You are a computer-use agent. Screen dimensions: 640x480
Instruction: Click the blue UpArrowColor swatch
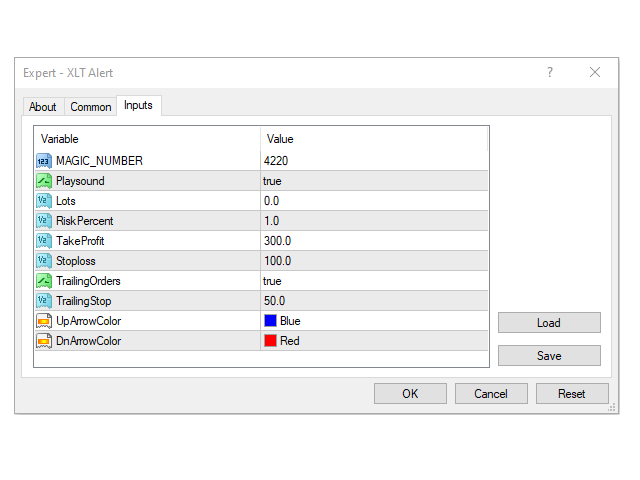click(270, 321)
